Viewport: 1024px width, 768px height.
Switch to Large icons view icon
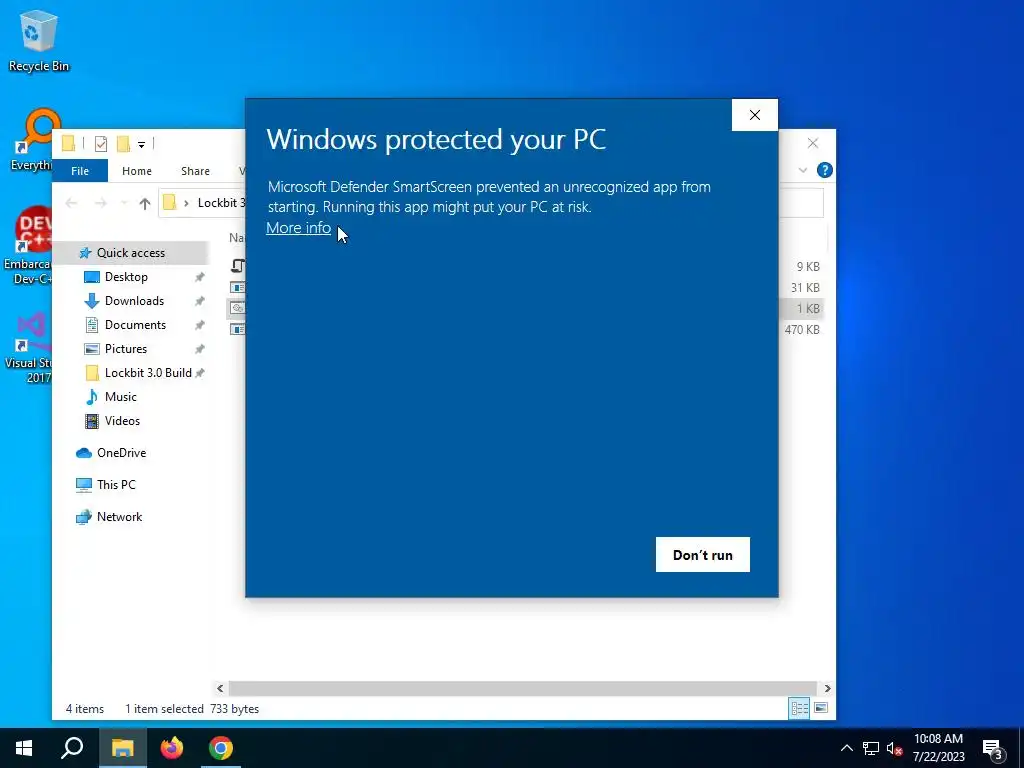pos(821,709)
